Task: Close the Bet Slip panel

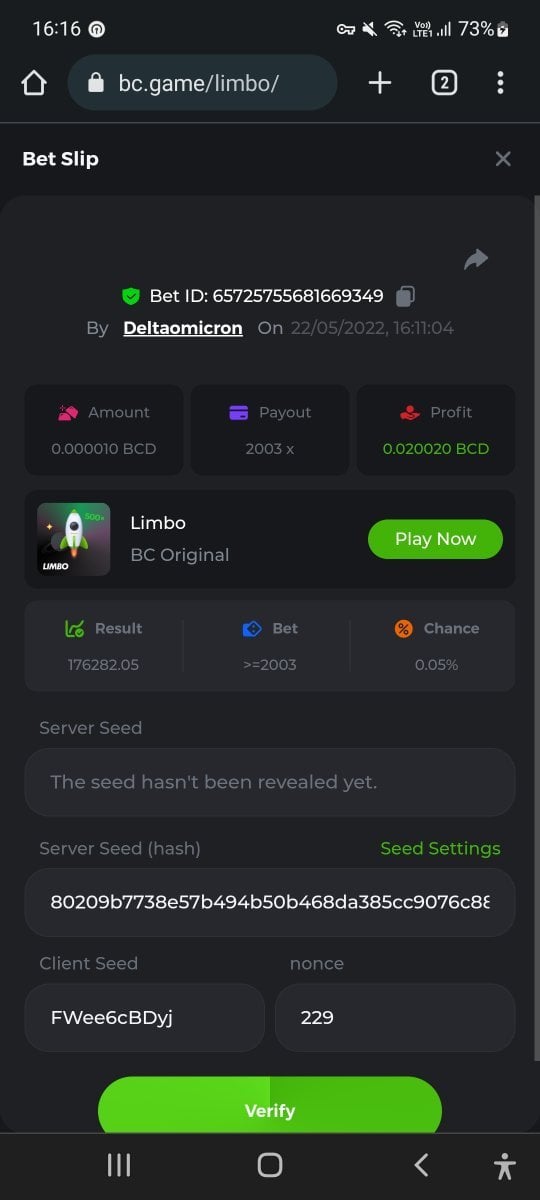Action: 503,159
